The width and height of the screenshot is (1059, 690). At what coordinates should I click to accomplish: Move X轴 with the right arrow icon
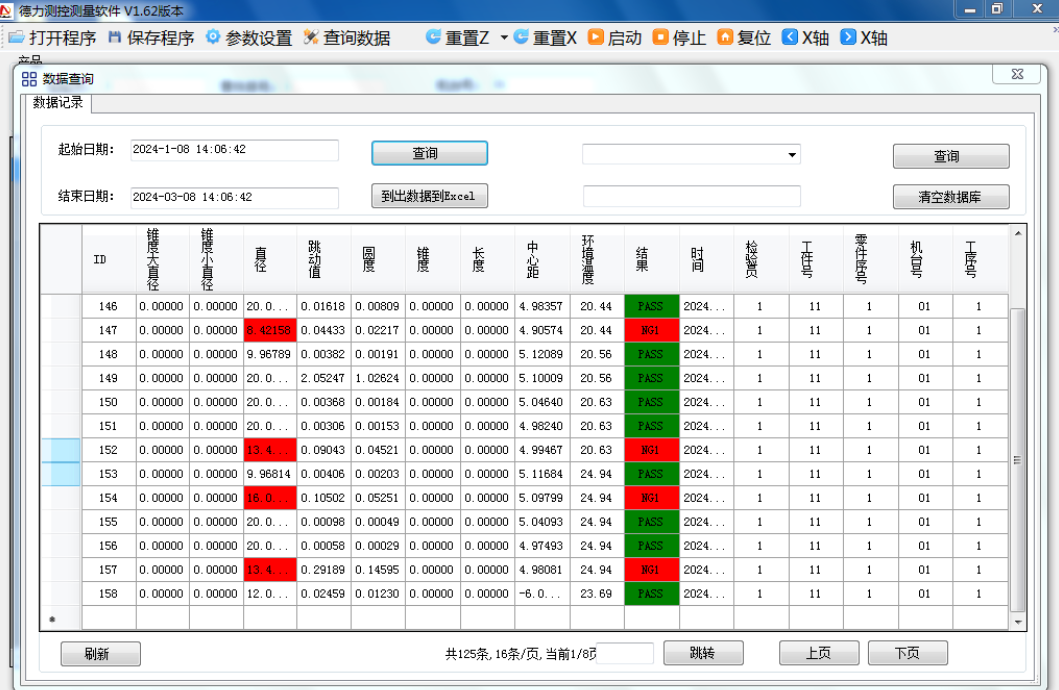(x=848, y=38)
